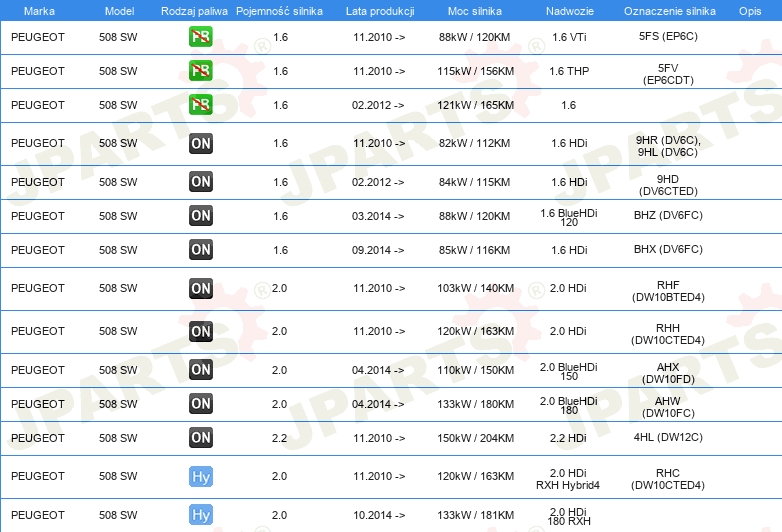
Task: Click 508 SW in the 2.2 HDi row
Action: coord(118,438)
